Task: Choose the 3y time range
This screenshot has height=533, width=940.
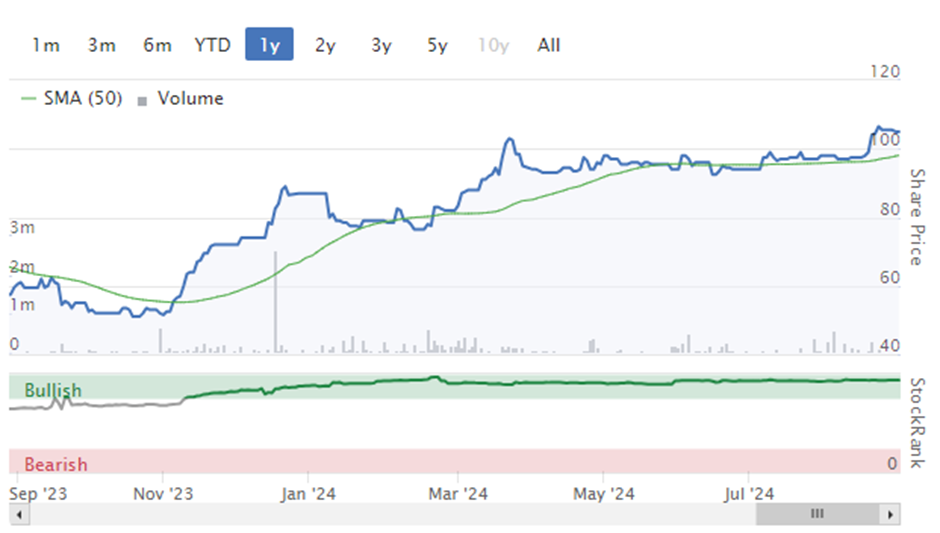Action: pos(381,45)
